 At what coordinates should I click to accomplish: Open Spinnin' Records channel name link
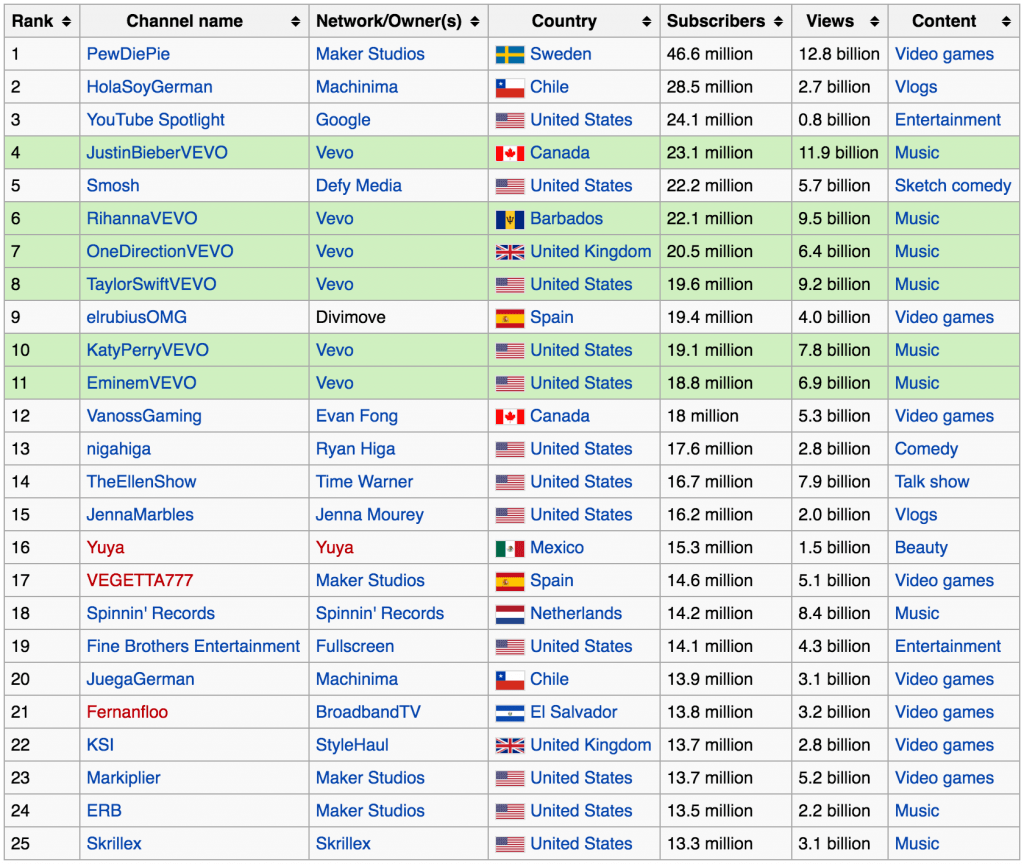151,613
